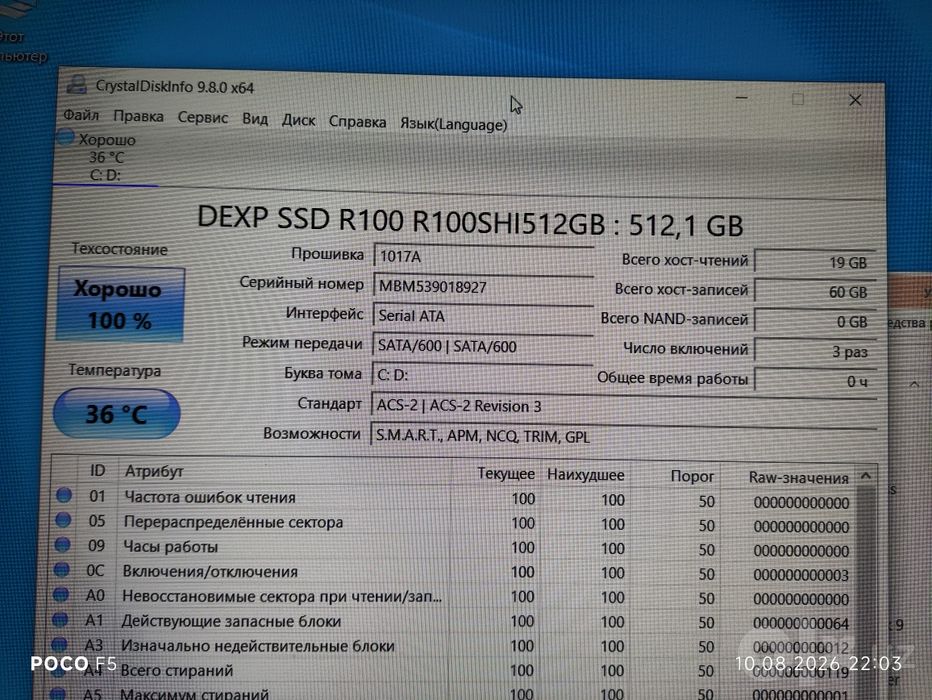Click the attribute list scroll-up arrow
The width and height of the screenshot is (932, 700).
coord(866,477)
